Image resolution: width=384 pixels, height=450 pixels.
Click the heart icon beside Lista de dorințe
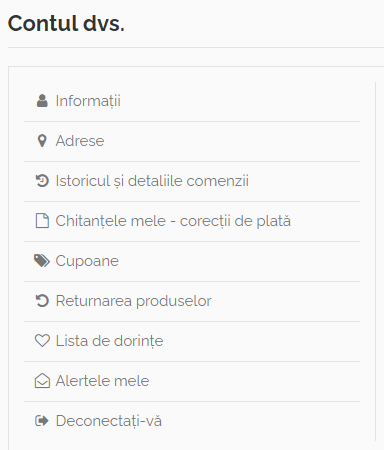click(42, 341)
